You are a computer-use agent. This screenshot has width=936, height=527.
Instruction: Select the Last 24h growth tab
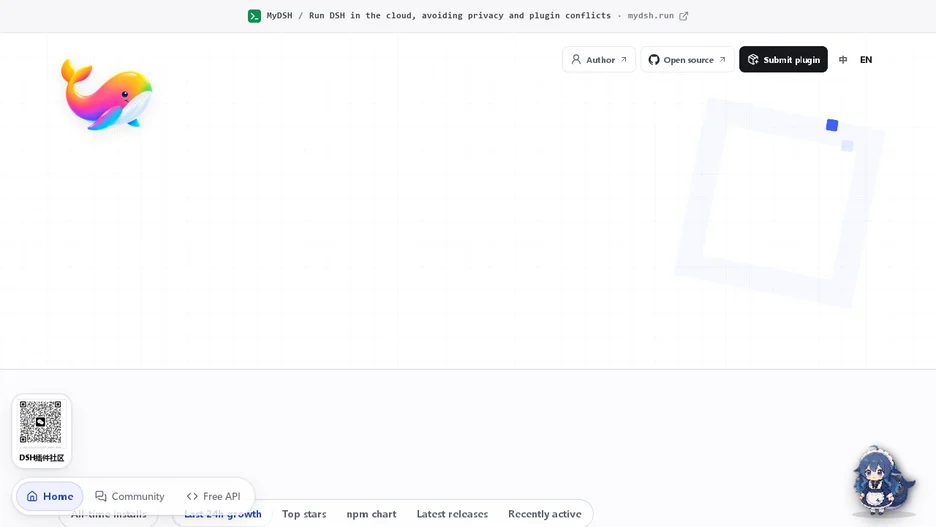pyautogui.click(x=223, y=514)
